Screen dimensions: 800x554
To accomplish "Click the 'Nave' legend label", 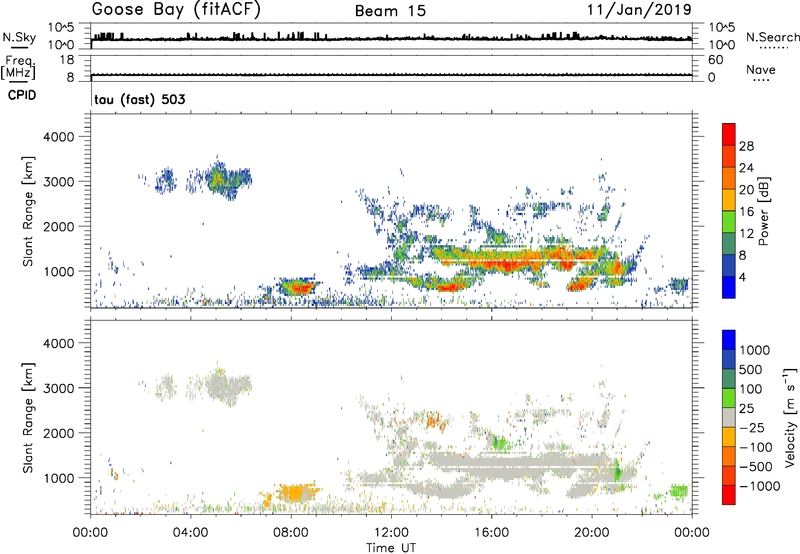I will pos(760,69).
